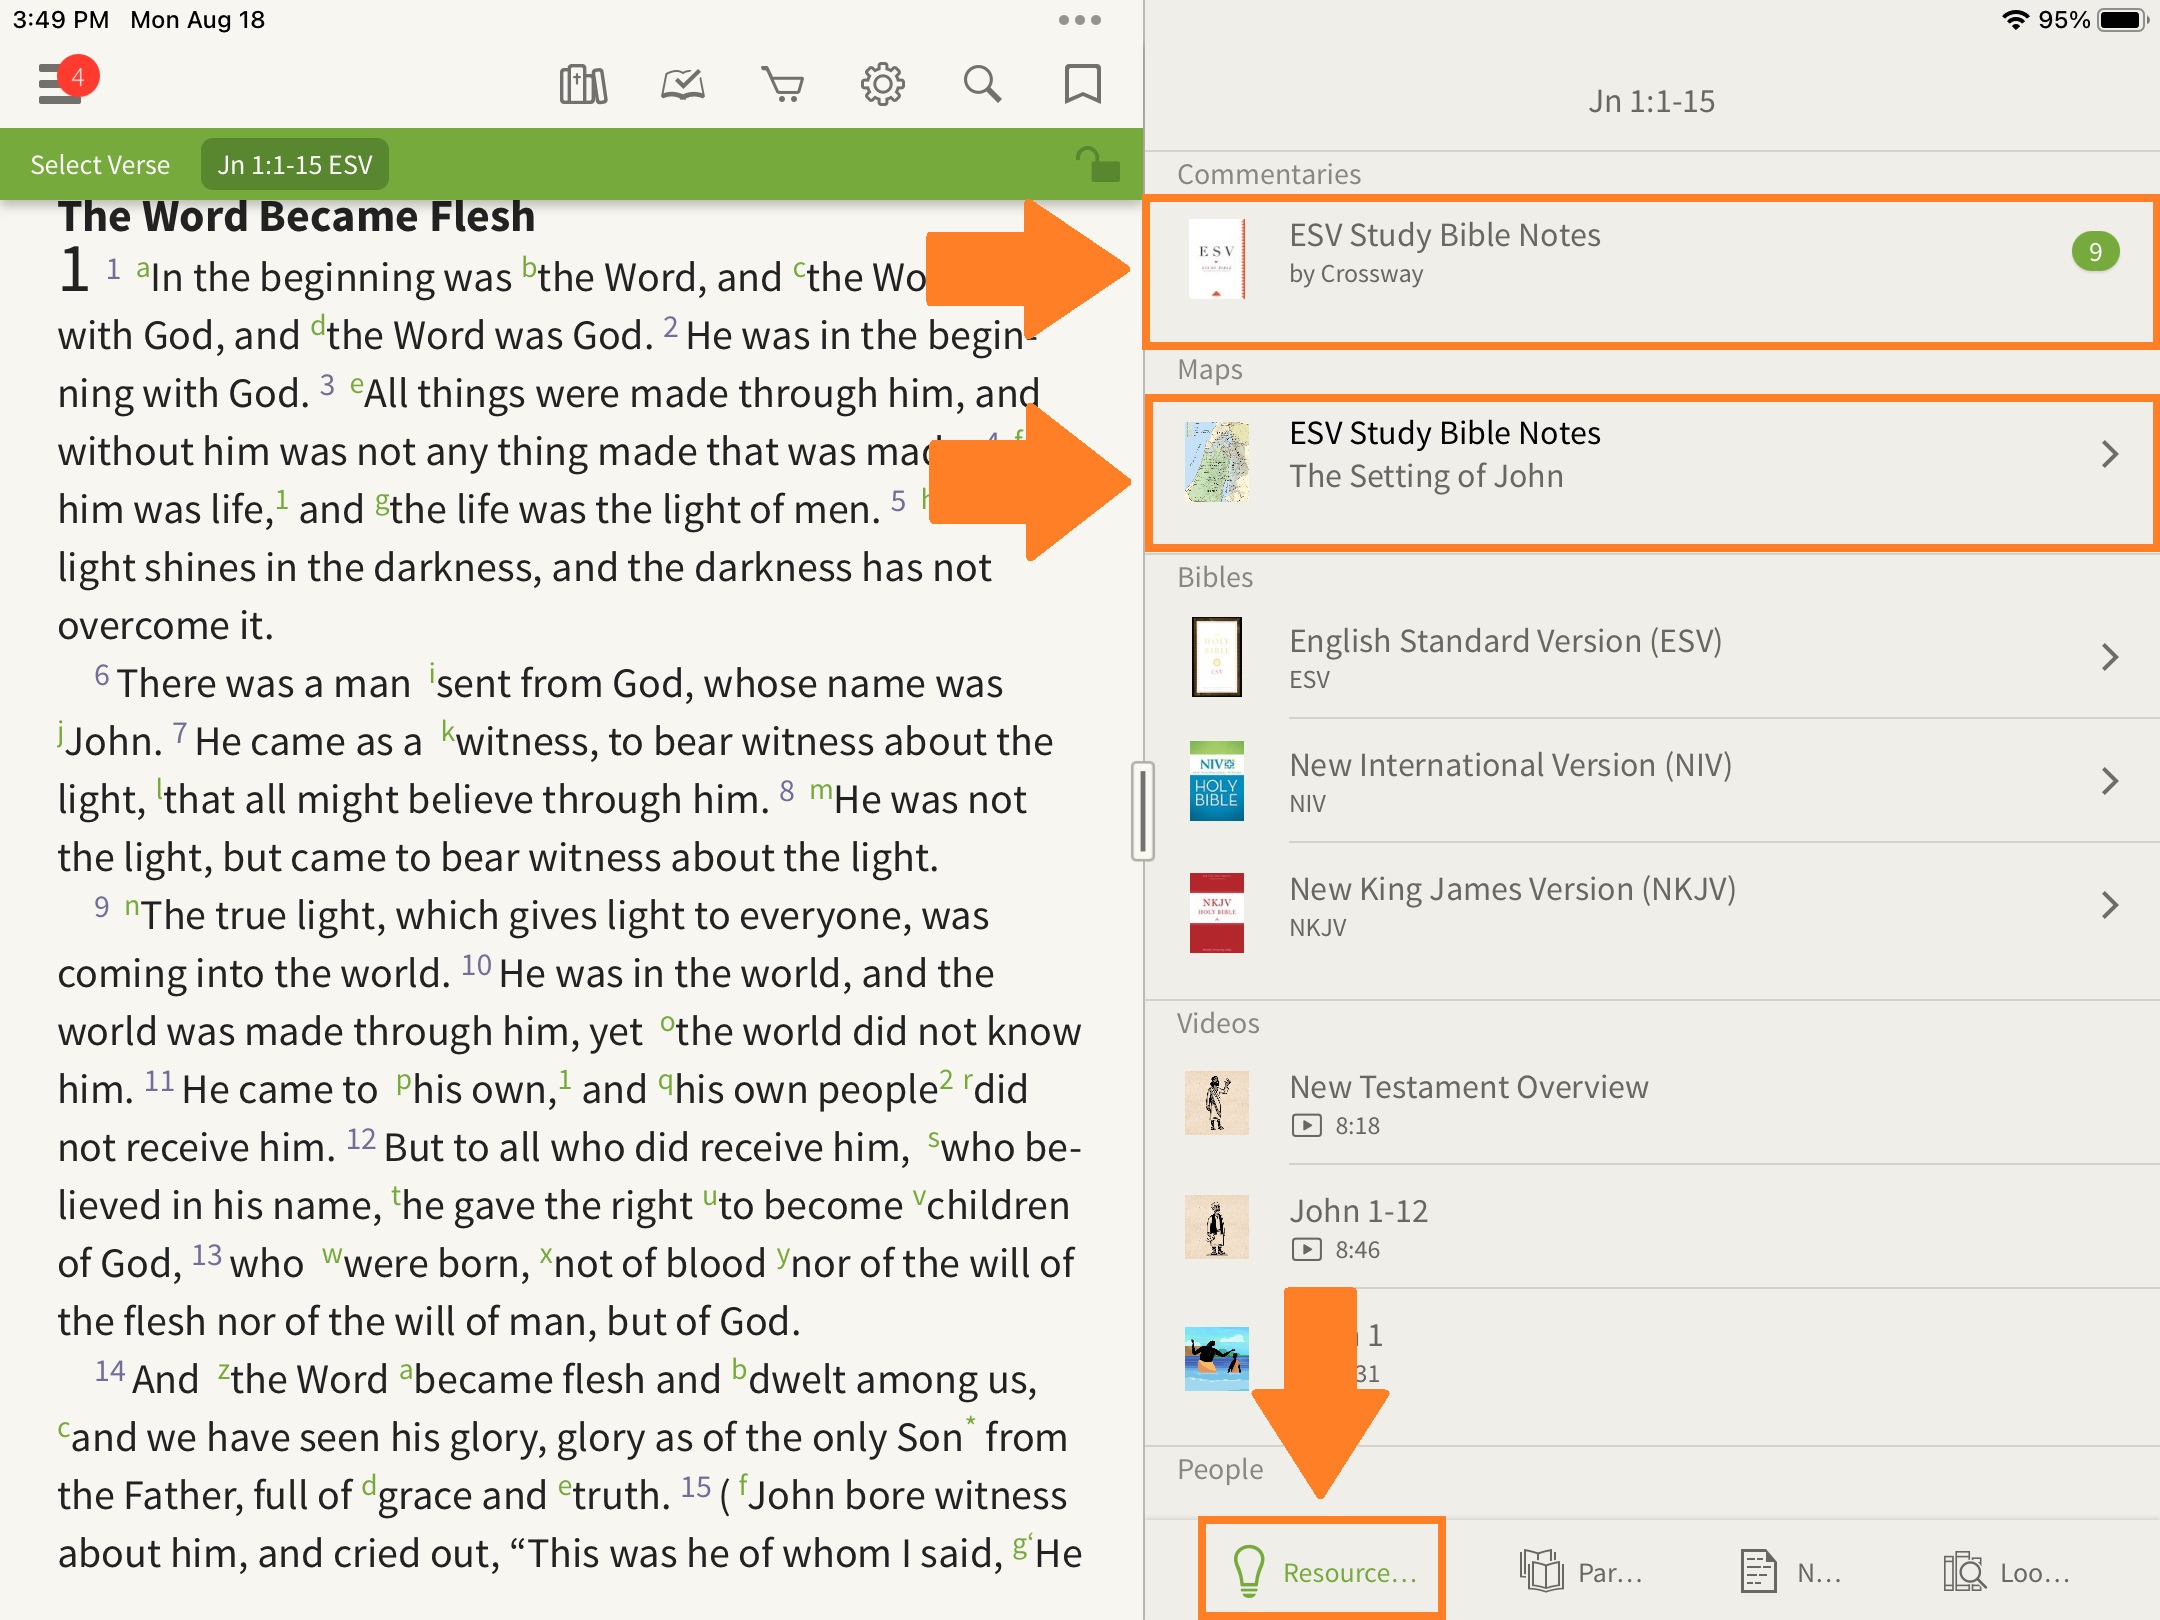
Task: Open ESV Study Bible Notes by Crossway
Action: click(1650, 272)
